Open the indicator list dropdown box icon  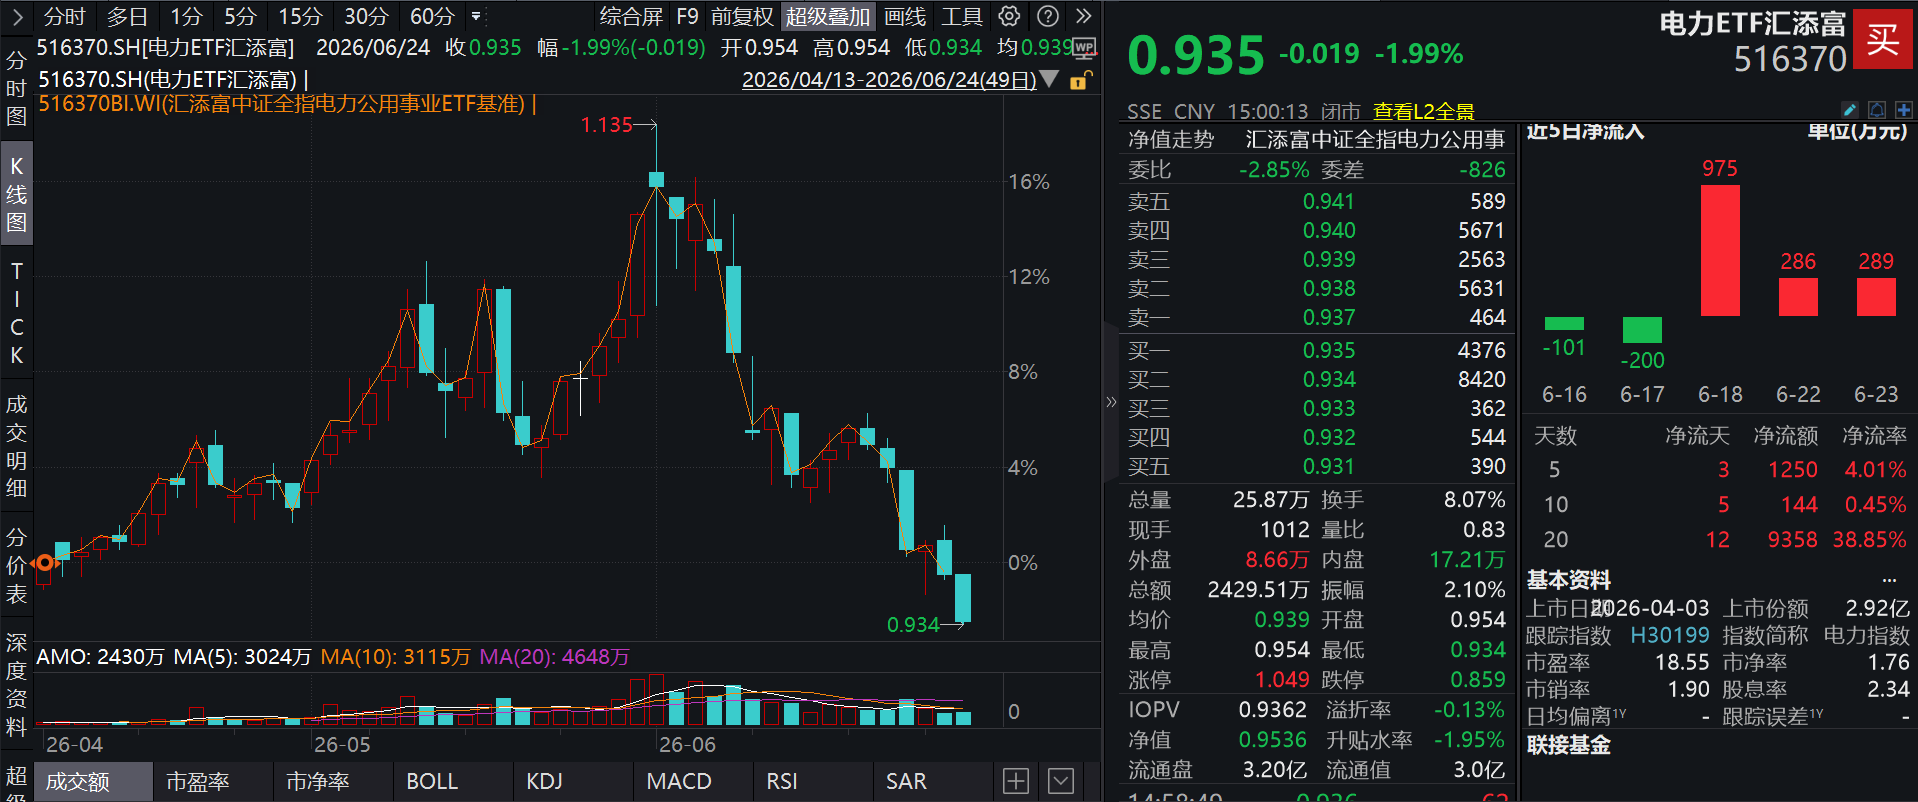[1061, 781]
